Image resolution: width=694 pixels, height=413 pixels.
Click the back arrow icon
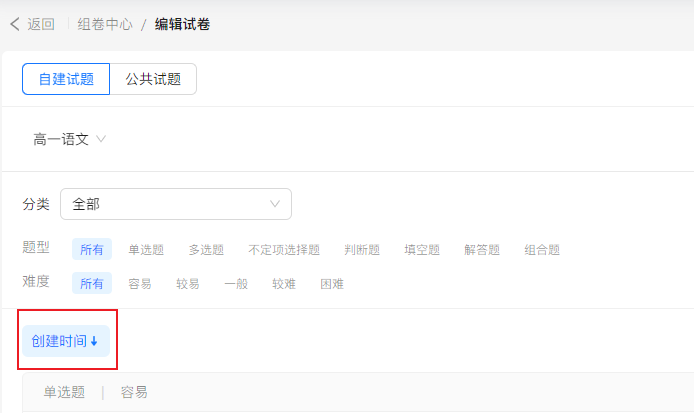(x=15, y=24)
